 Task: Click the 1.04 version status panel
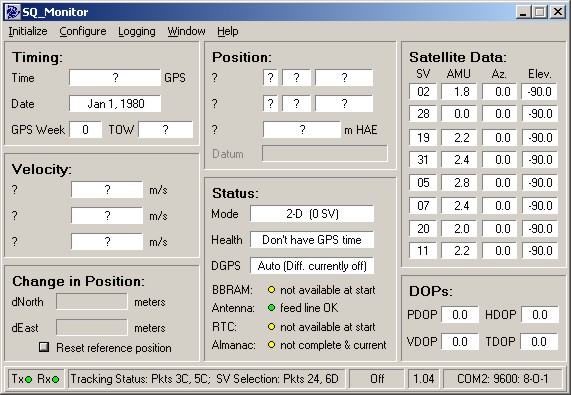tap(424, 379)
